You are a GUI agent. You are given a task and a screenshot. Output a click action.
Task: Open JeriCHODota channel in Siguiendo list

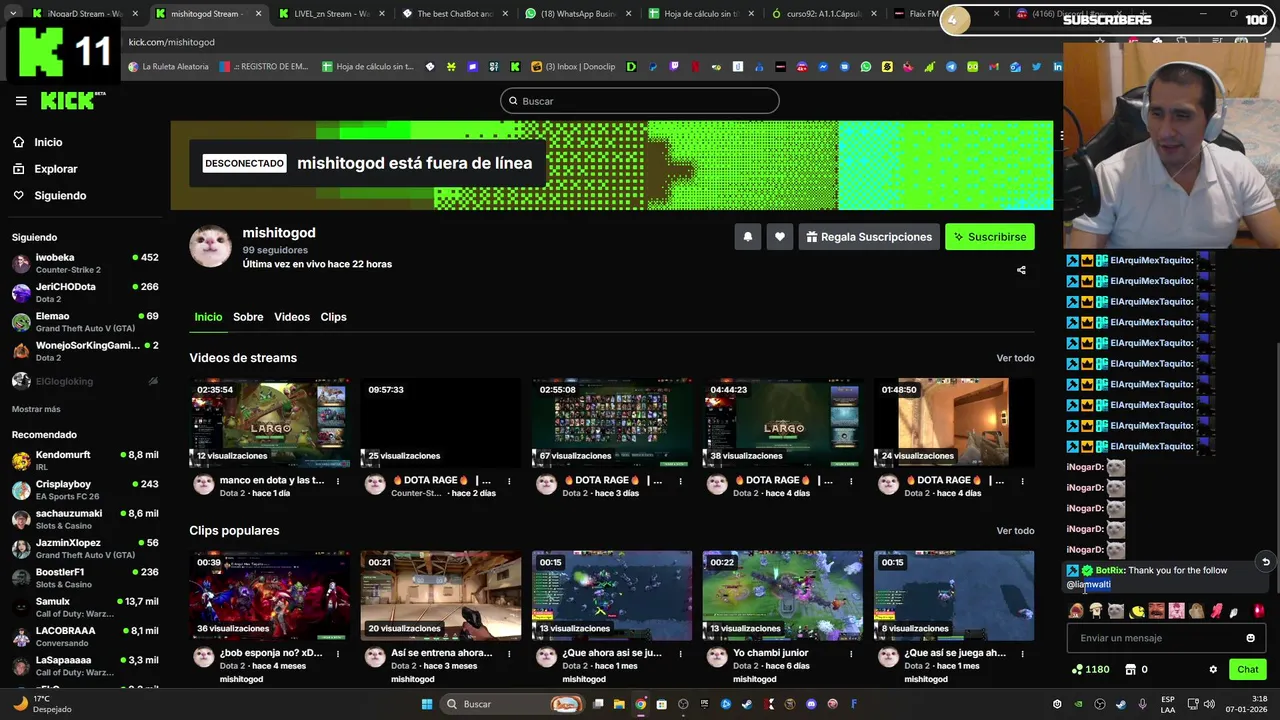[x=85, y=292]
